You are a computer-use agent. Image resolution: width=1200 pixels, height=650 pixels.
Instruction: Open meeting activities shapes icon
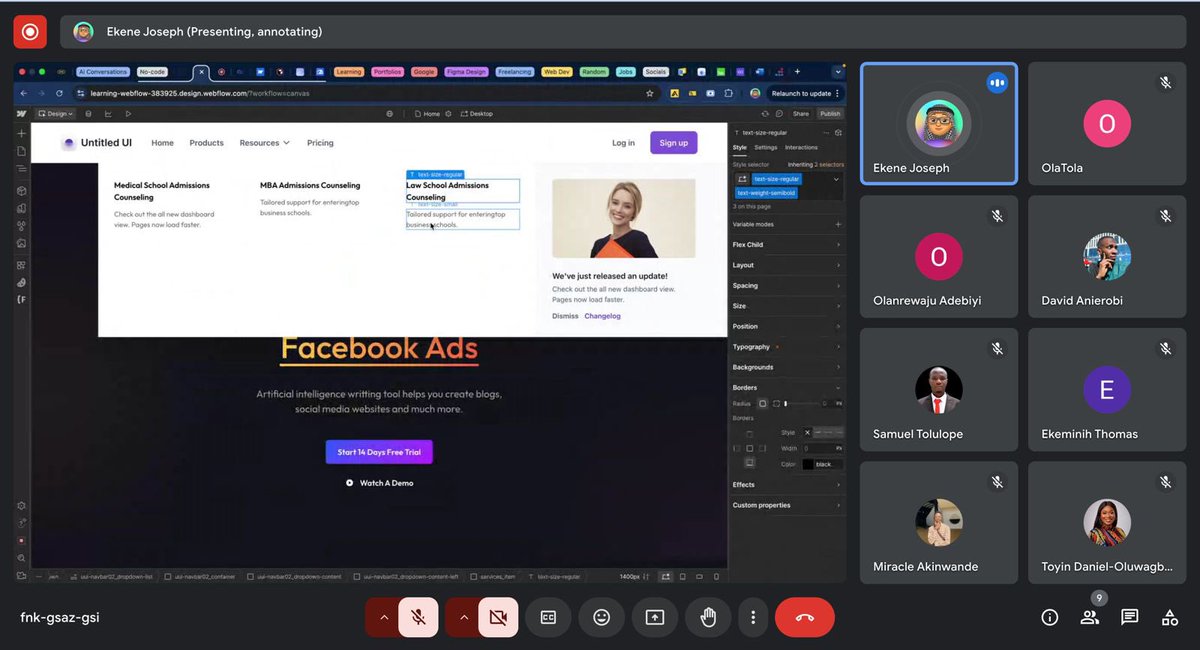tap(1170, 617)
